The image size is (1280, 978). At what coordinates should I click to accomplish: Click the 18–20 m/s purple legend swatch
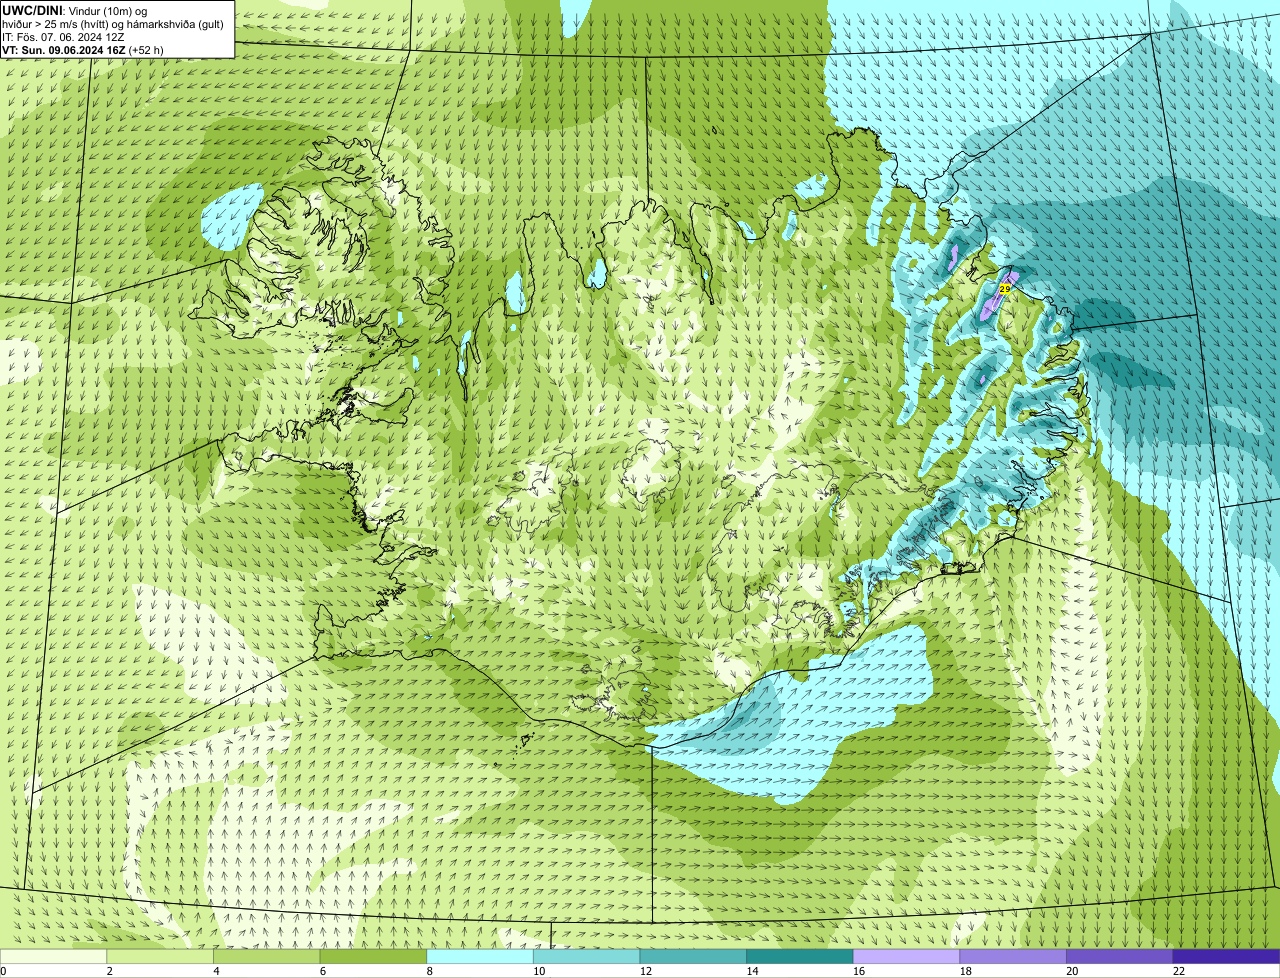pos(1012,956)
